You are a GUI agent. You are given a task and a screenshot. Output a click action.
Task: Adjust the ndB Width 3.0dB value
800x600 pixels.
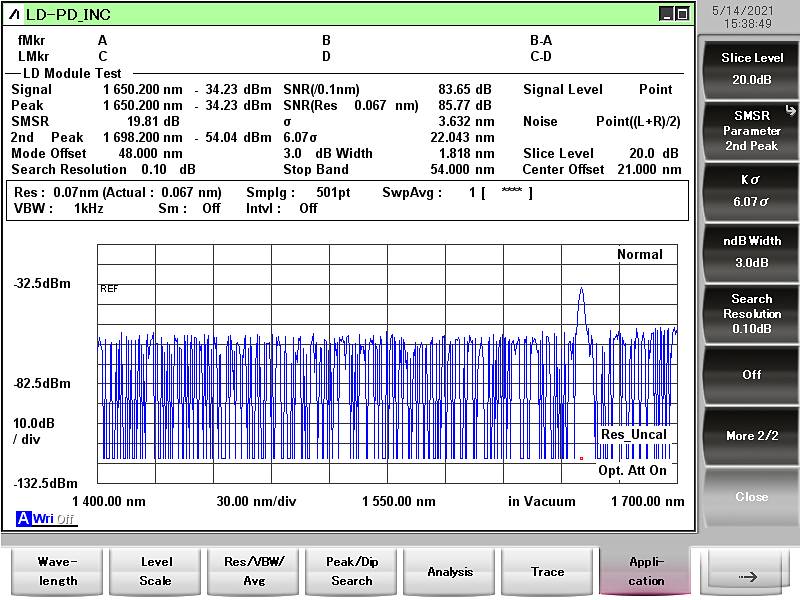[x=751, y=252]
